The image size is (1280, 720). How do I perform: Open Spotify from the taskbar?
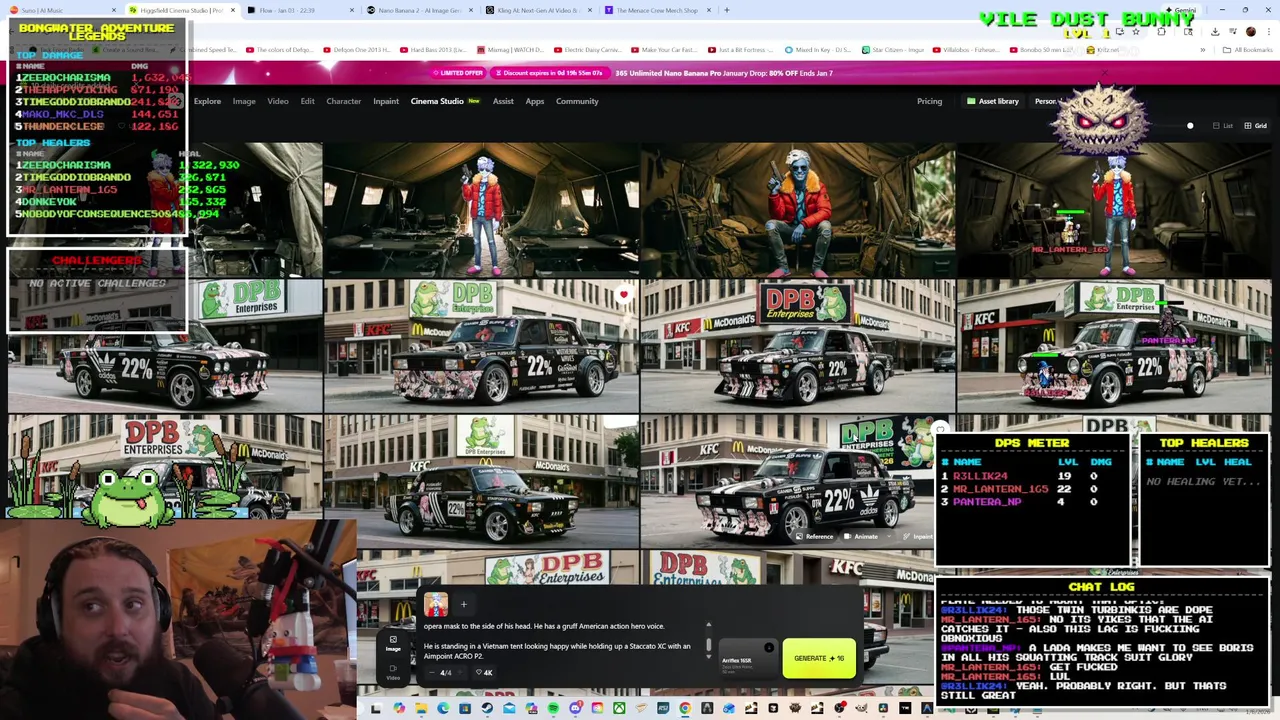coord(553,708)
